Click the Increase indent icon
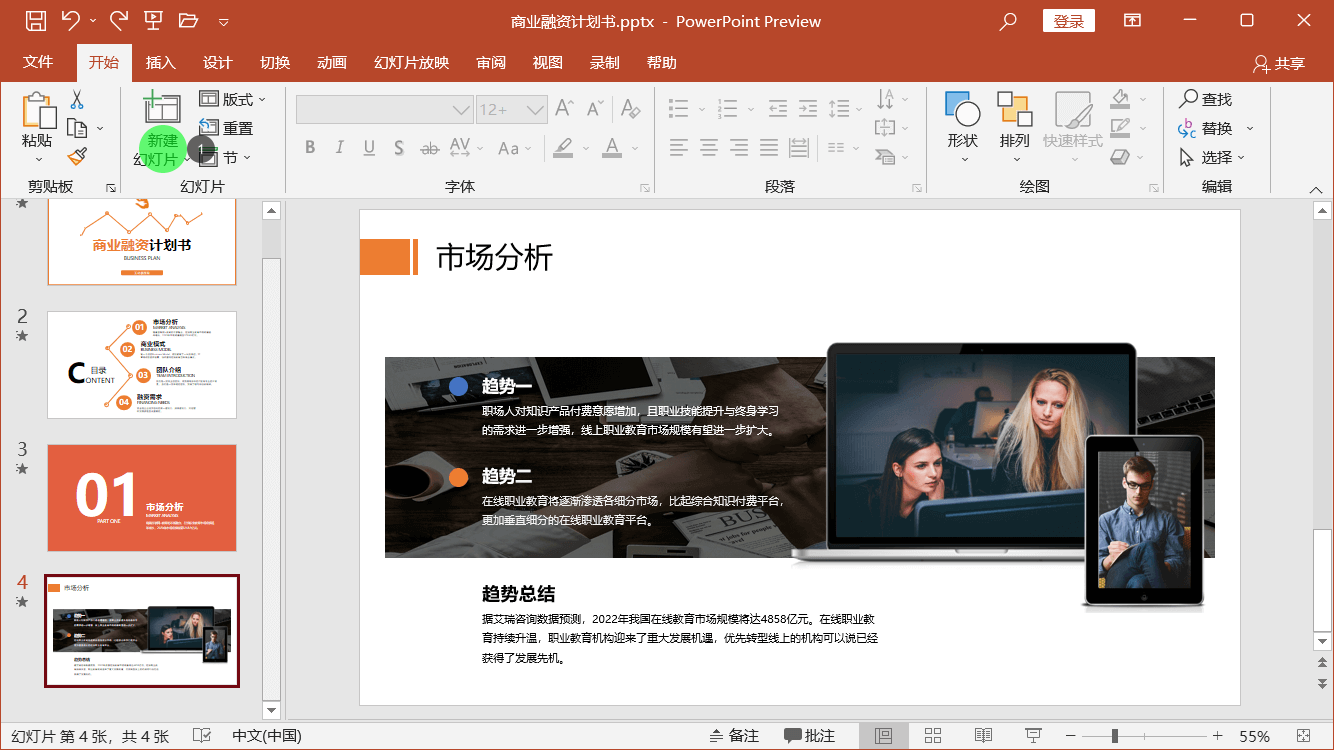This screenshot has width=1334, height=750. click(x=809, y=108)
